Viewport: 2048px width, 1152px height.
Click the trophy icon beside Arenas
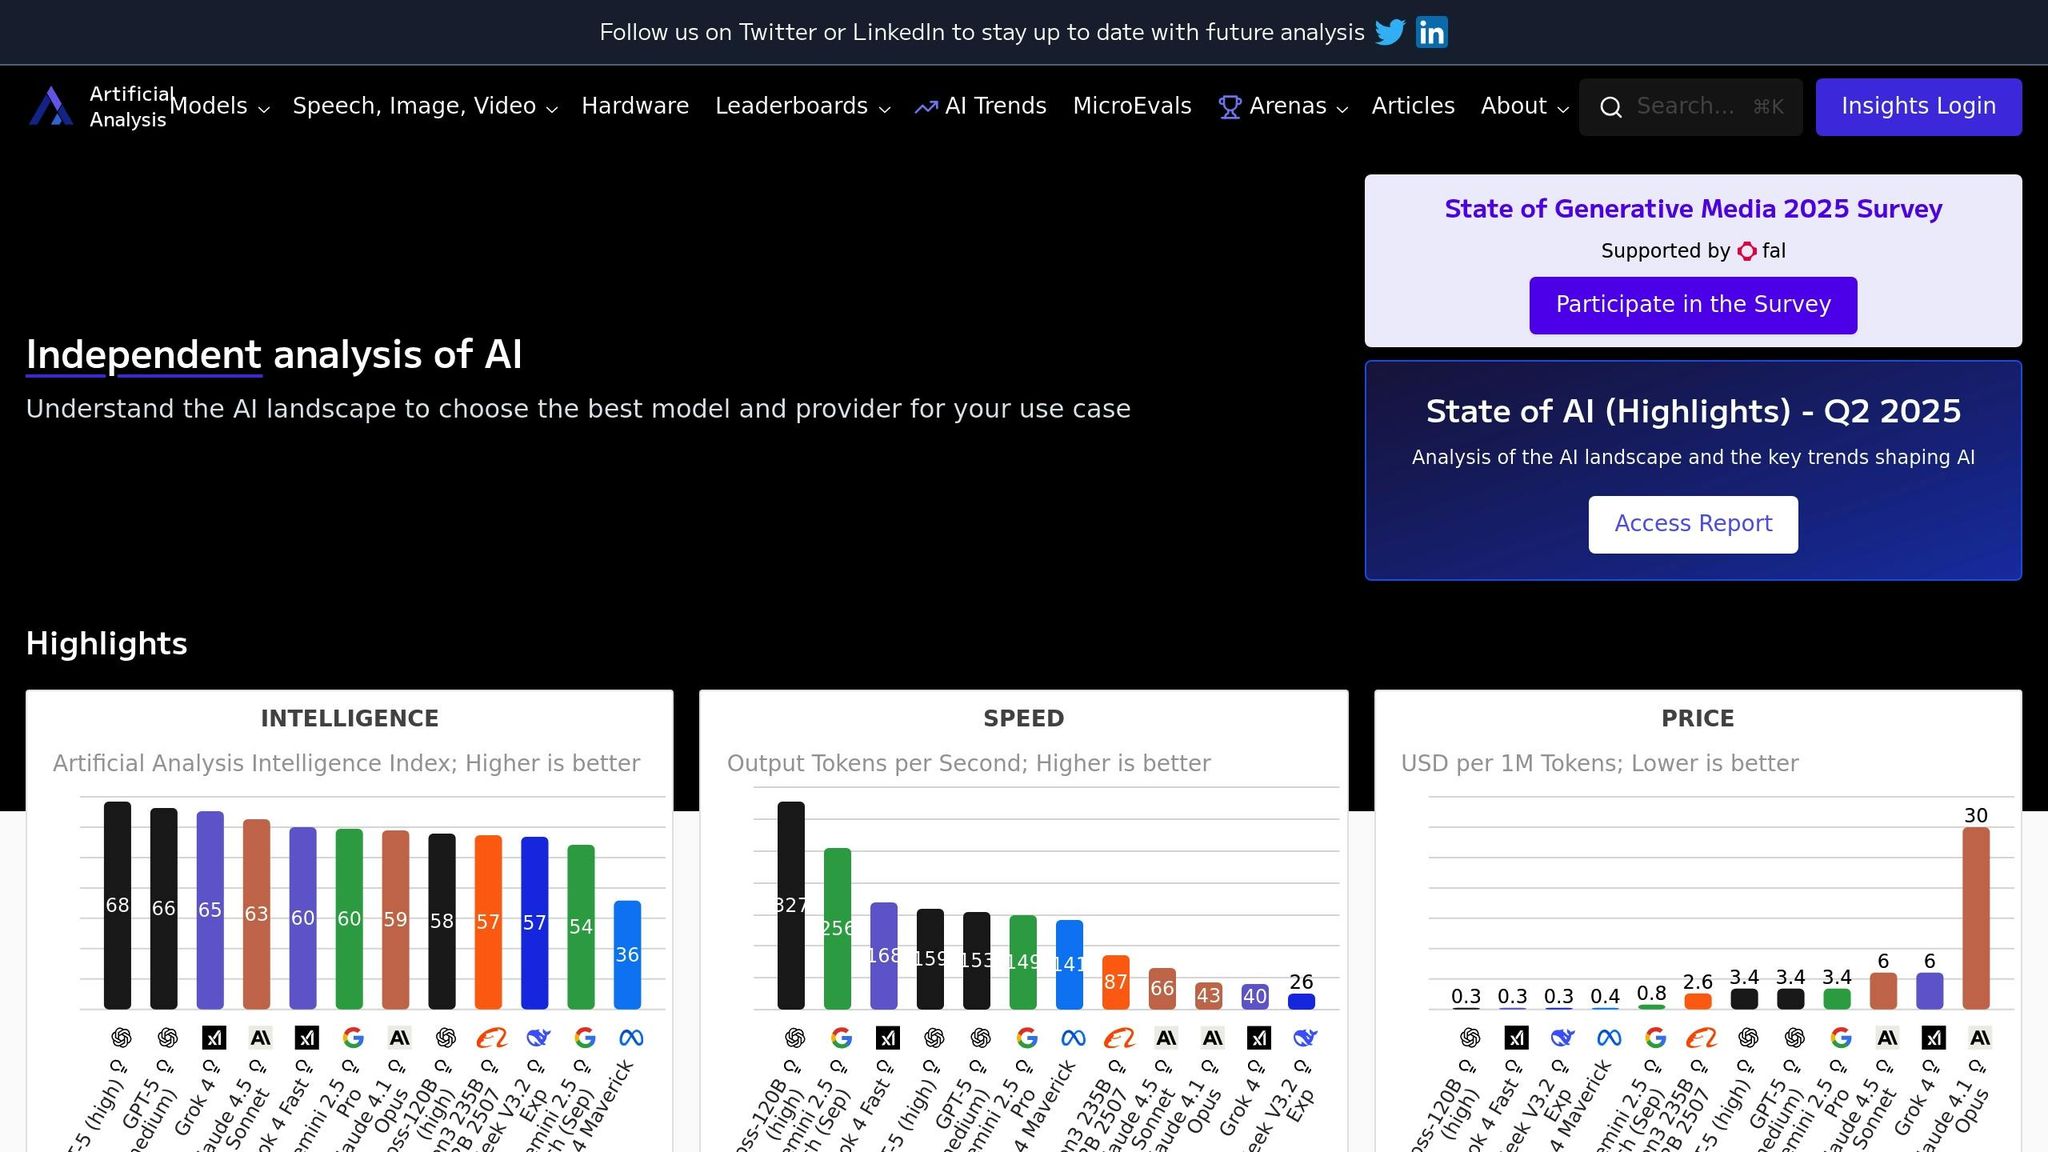click(x=1230, y=106)
